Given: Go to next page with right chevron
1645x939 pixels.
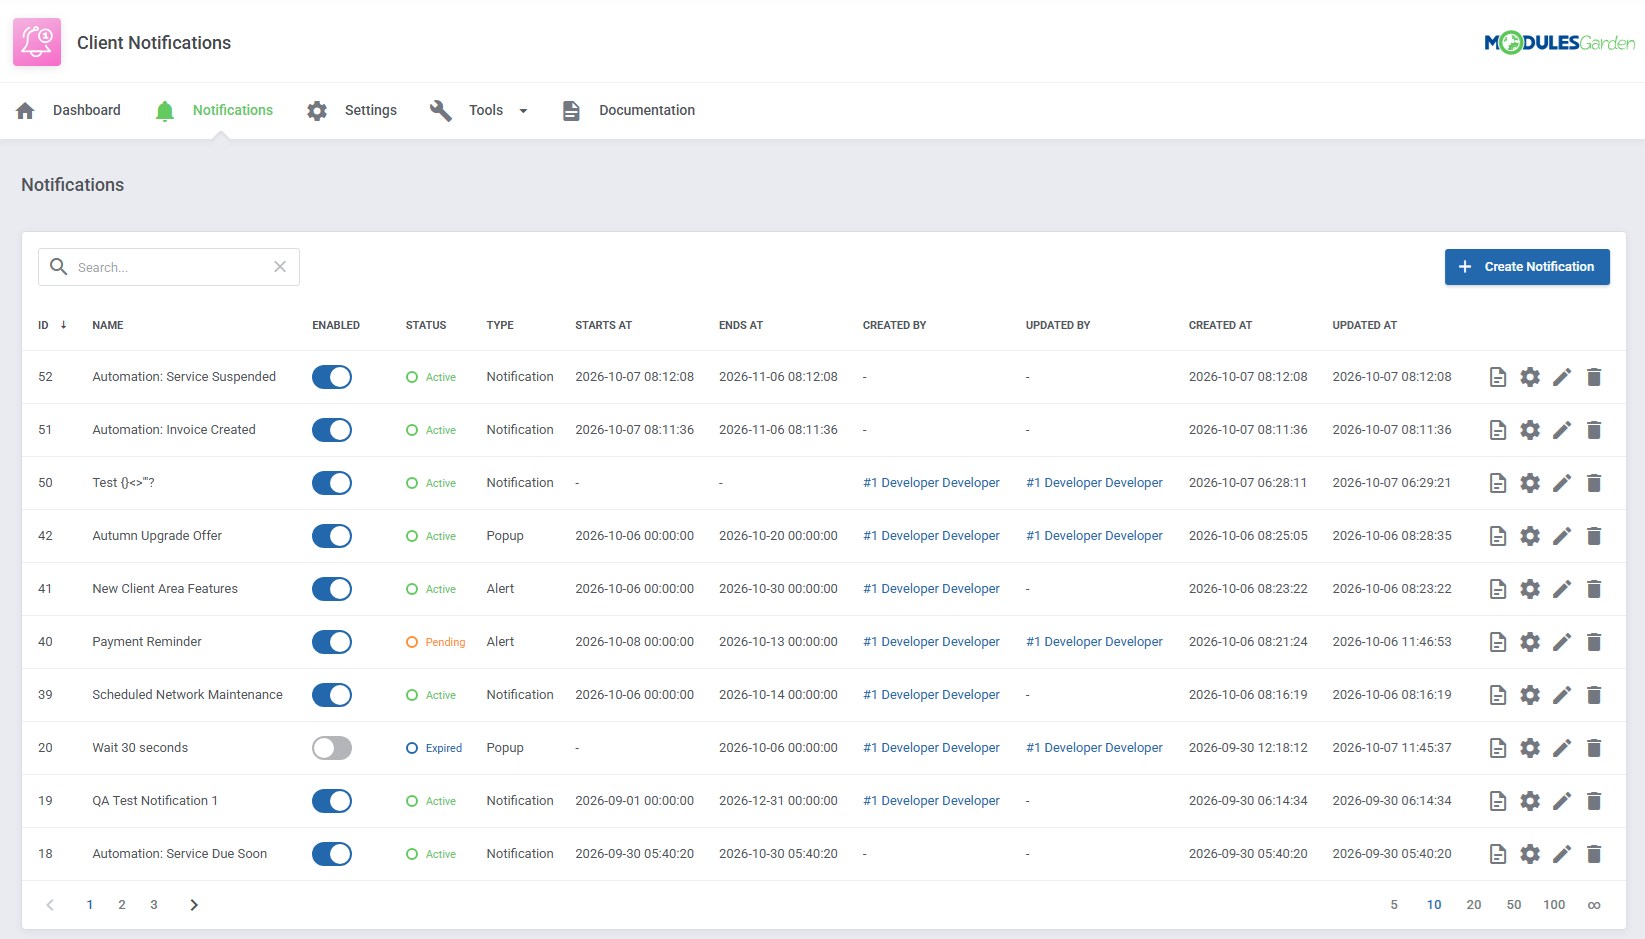Looking at the screenshot, I should [194, 905].
